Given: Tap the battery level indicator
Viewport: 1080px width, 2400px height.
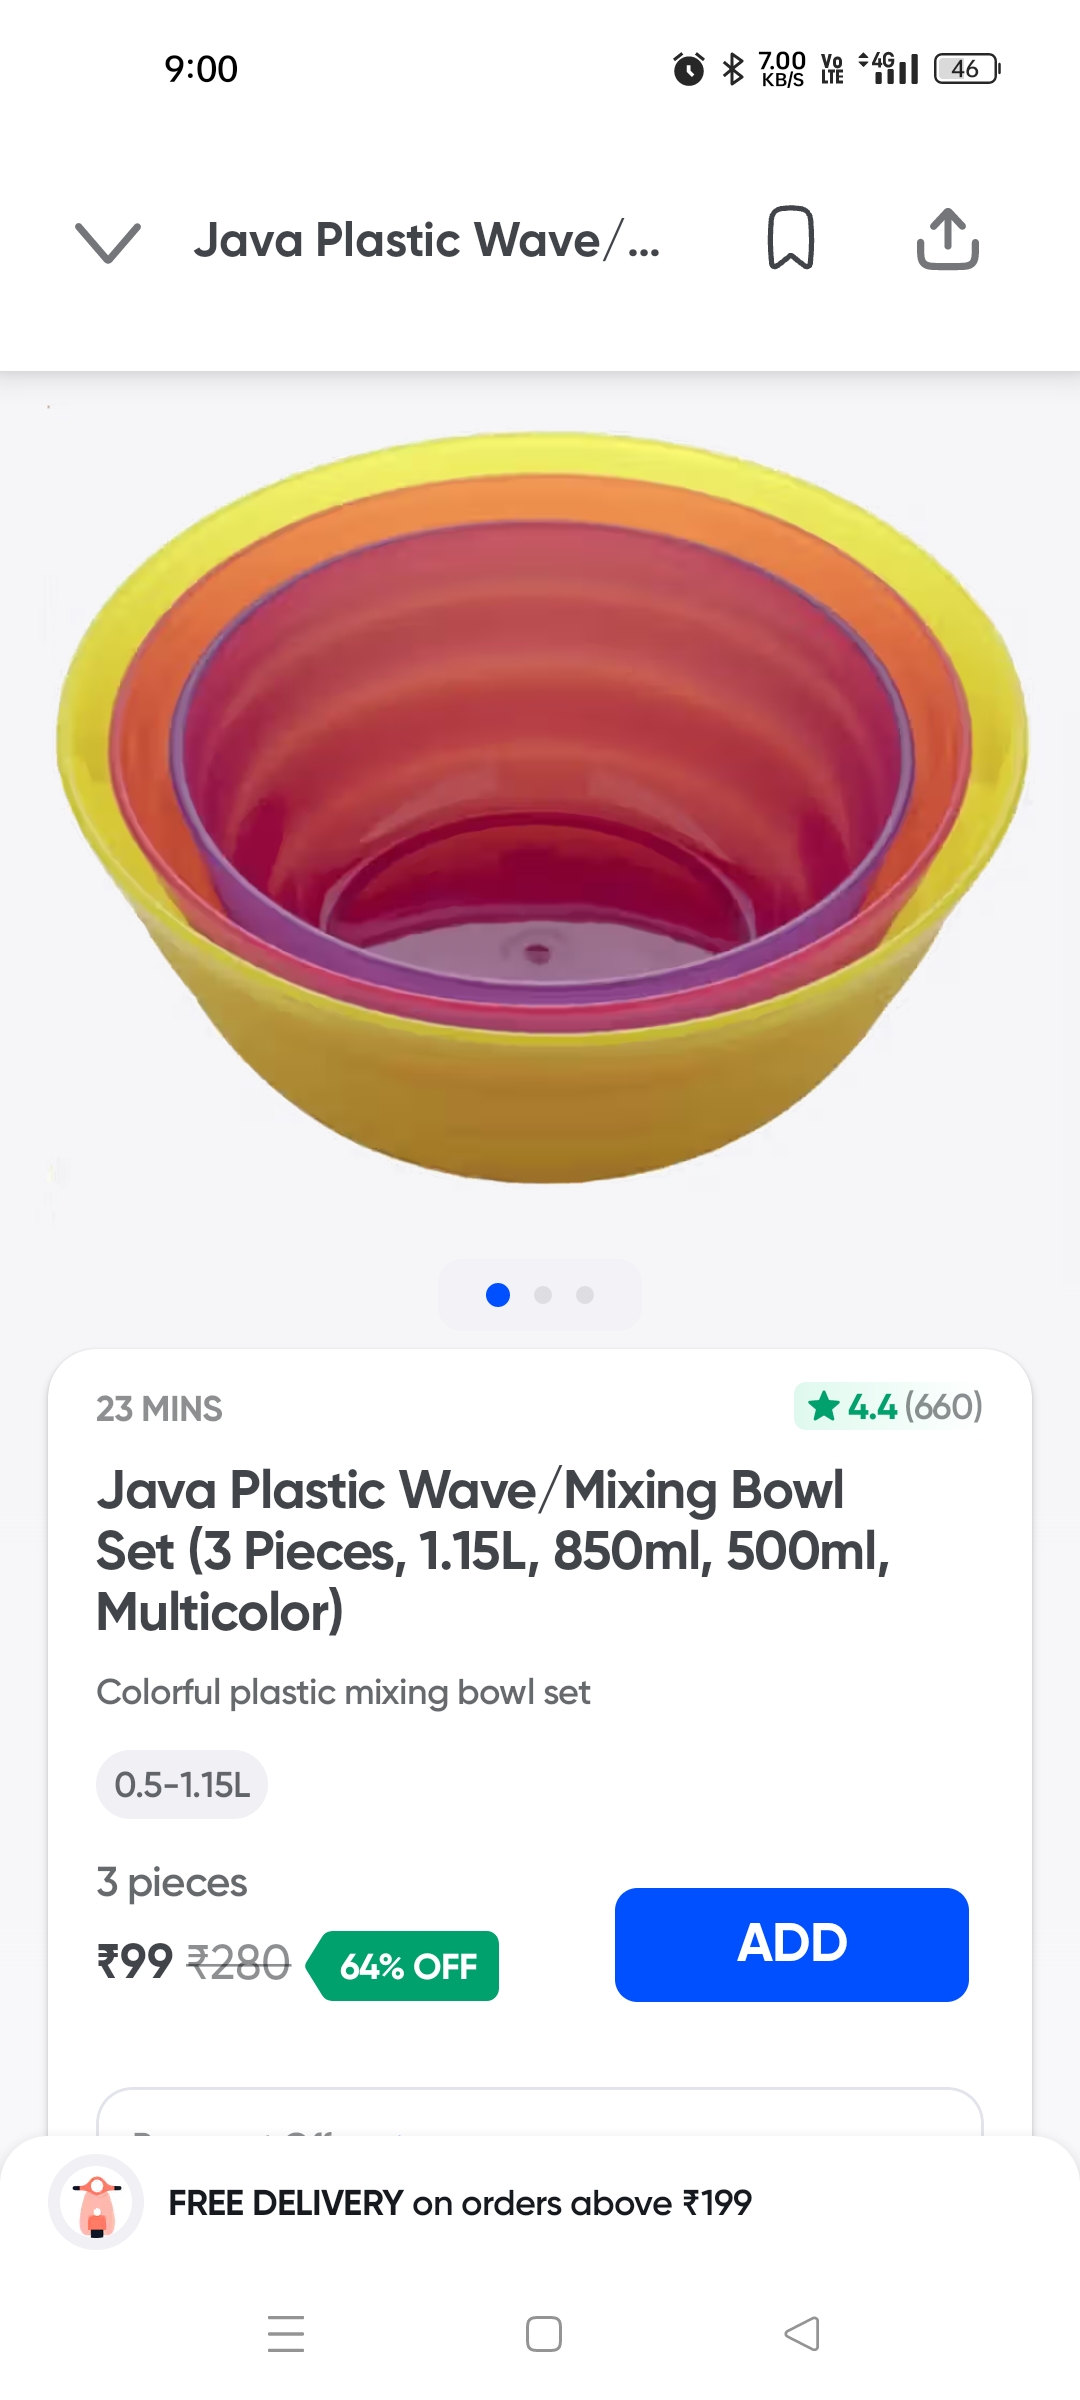Looking at the screenshot, I should 966,69.
